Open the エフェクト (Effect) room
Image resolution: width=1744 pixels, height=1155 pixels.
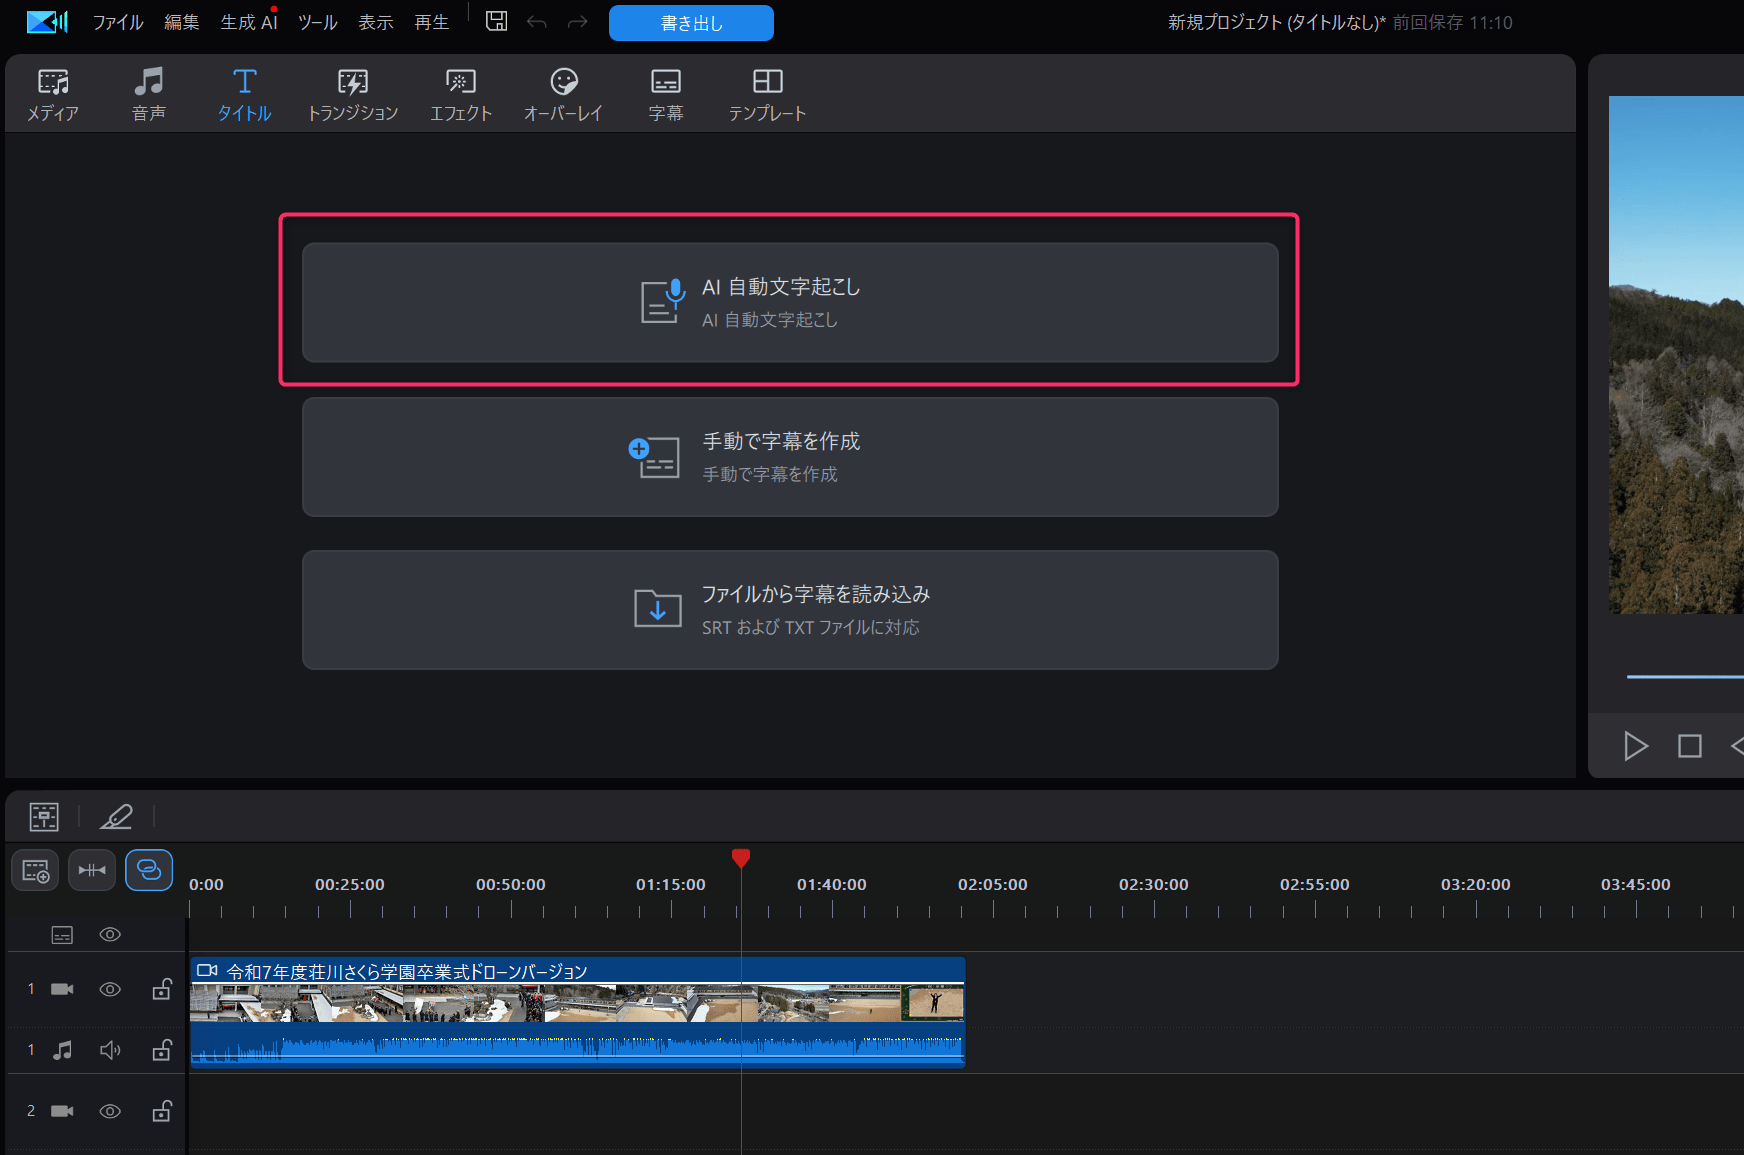point(461,95)
